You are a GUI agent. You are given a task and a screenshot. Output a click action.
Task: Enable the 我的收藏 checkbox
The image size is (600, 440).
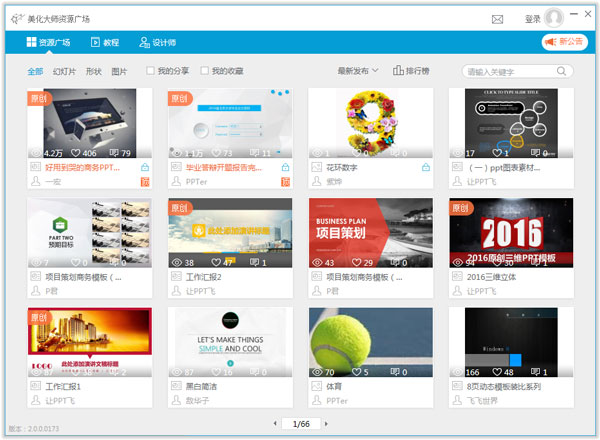205,72
